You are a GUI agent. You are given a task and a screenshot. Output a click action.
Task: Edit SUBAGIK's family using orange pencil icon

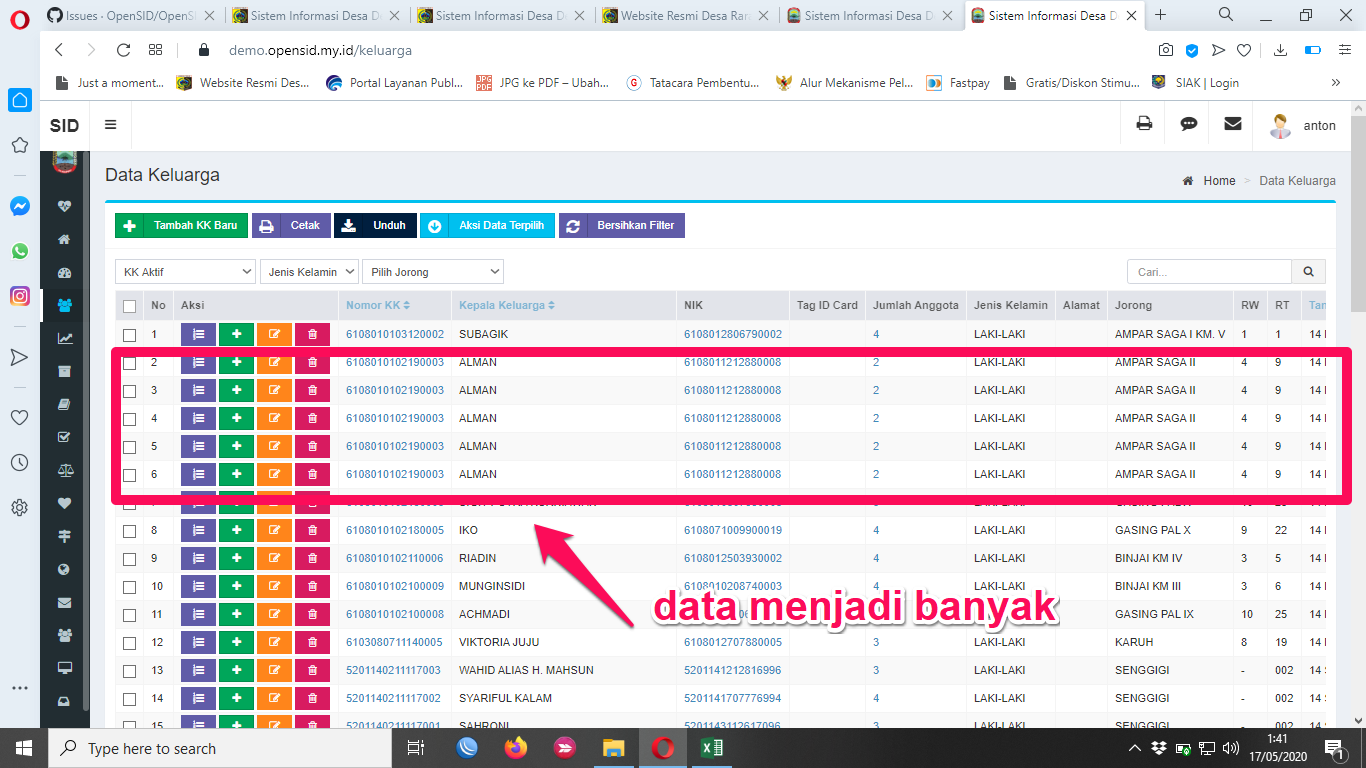[274, 334]
